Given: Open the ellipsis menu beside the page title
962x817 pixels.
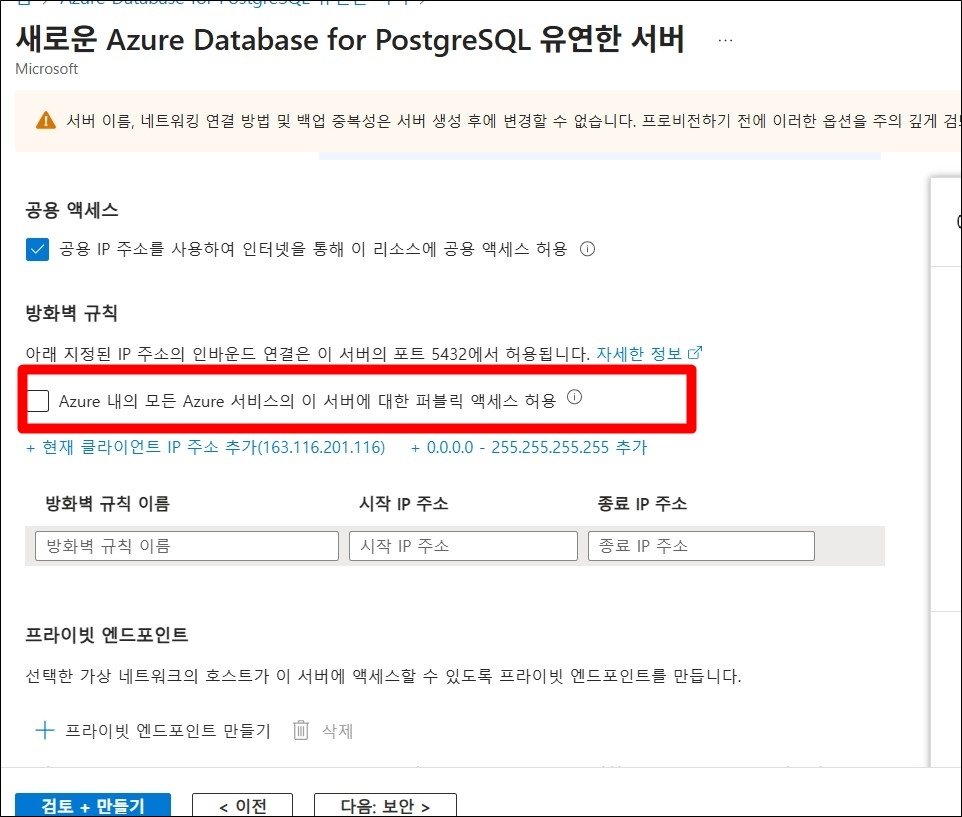Looking at the screenshot, I should [725, 41].
